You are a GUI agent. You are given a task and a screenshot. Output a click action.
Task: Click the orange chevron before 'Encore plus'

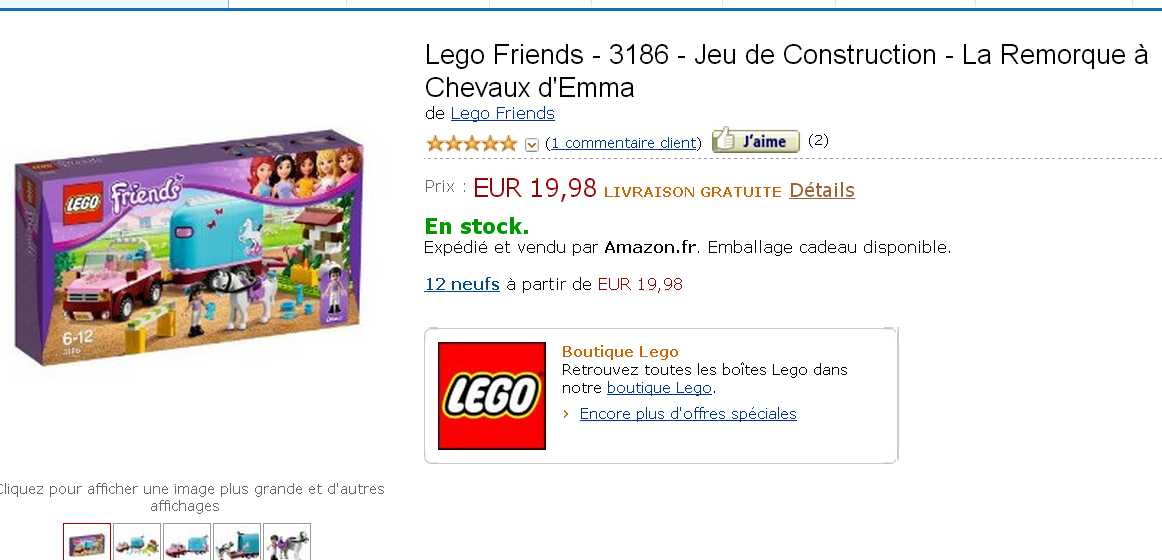[x=566, y=414]
